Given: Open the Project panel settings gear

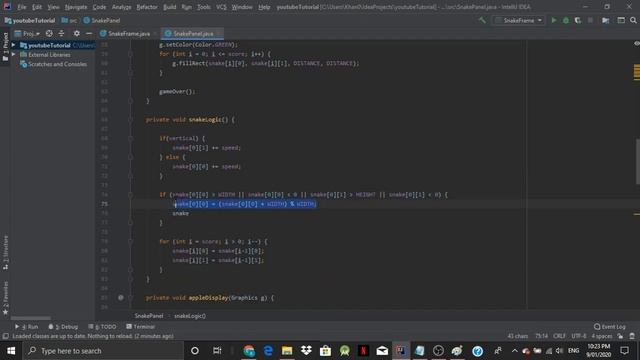Looking at the screenshot, I should [76, 33].
